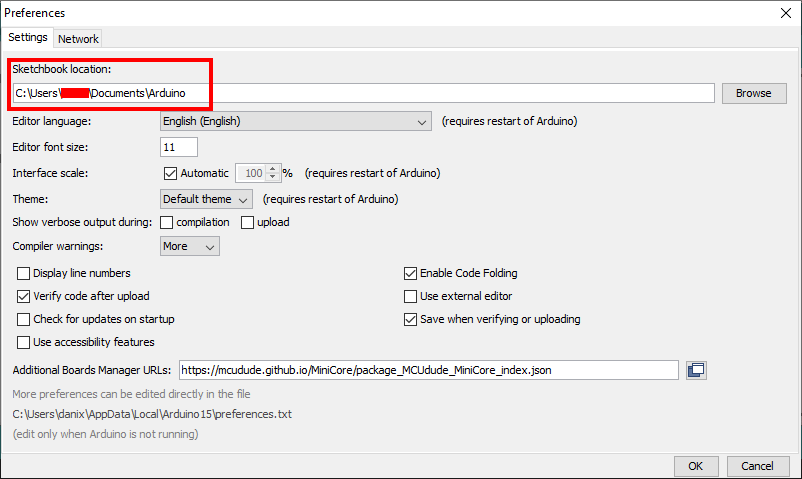Image resolution: width=802 pixels, height=479 pixels.
Task: Open the Default theme dropdown
Action: pos(206,199)
